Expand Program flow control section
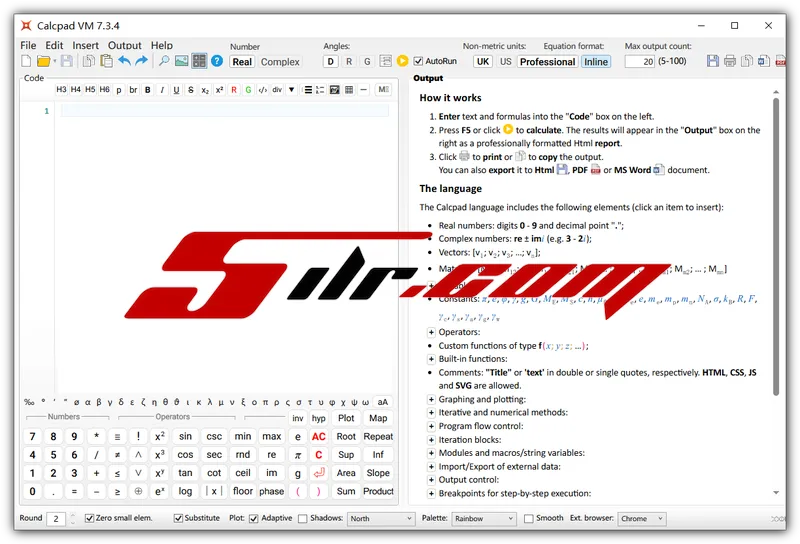 431,426
